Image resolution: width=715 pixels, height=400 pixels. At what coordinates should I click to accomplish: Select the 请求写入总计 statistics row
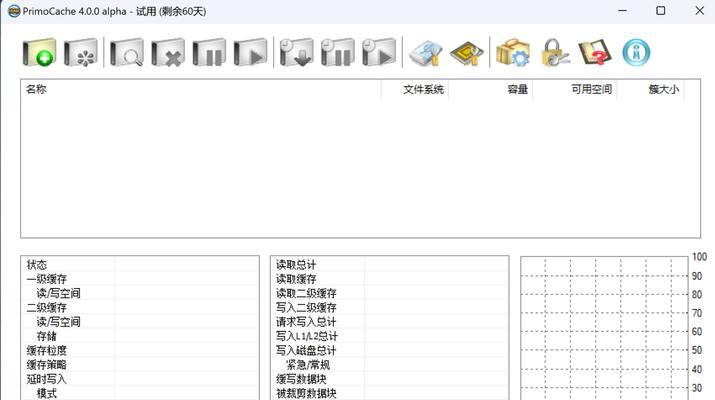click(390, 322)
